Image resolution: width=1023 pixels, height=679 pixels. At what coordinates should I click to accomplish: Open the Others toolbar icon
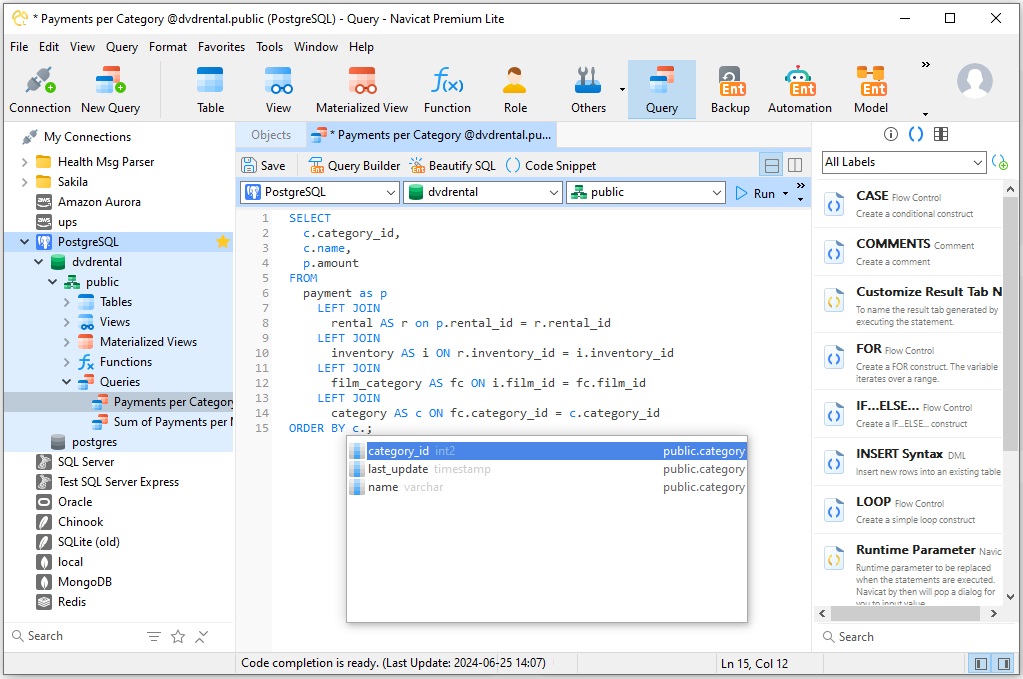coord(588,90)
